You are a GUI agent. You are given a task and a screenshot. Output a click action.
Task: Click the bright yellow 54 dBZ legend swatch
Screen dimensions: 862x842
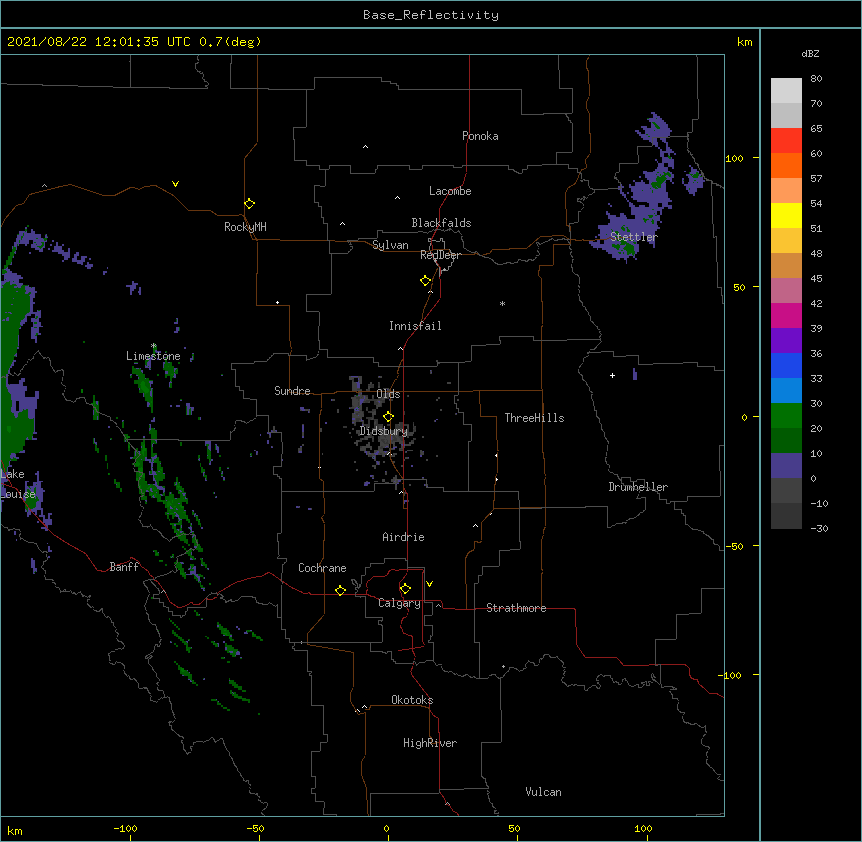[x=786, y=215]
